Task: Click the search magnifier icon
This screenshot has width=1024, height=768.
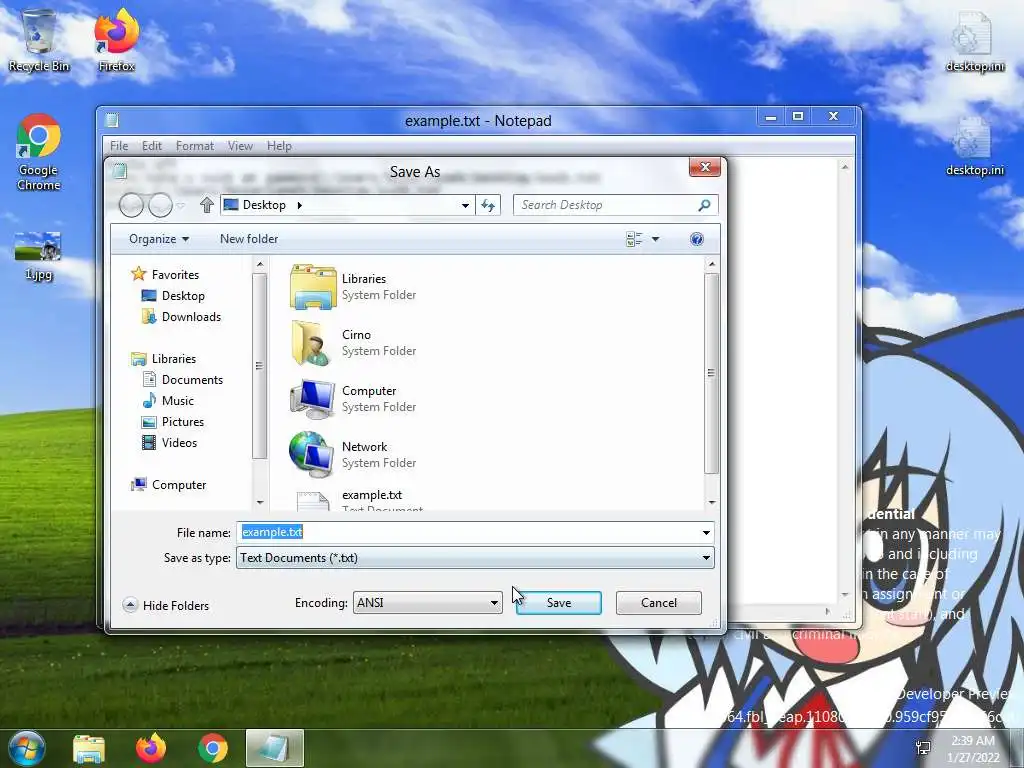Action: click(x=704, y=205)
